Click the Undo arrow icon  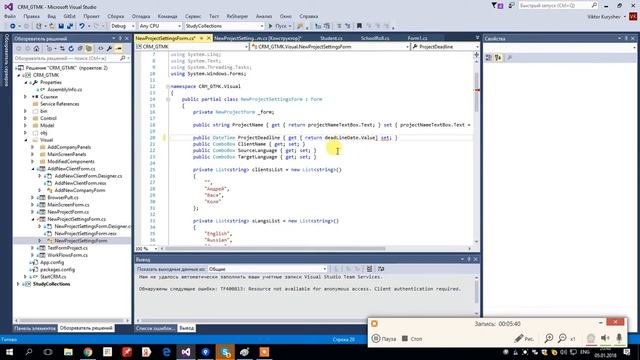pos(82,26)
